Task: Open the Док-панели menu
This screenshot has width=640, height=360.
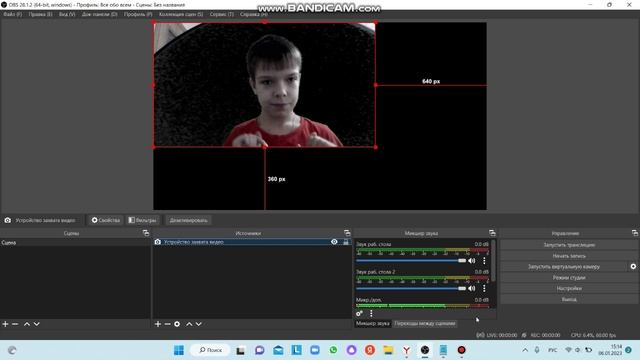Action: click(100, 14)
